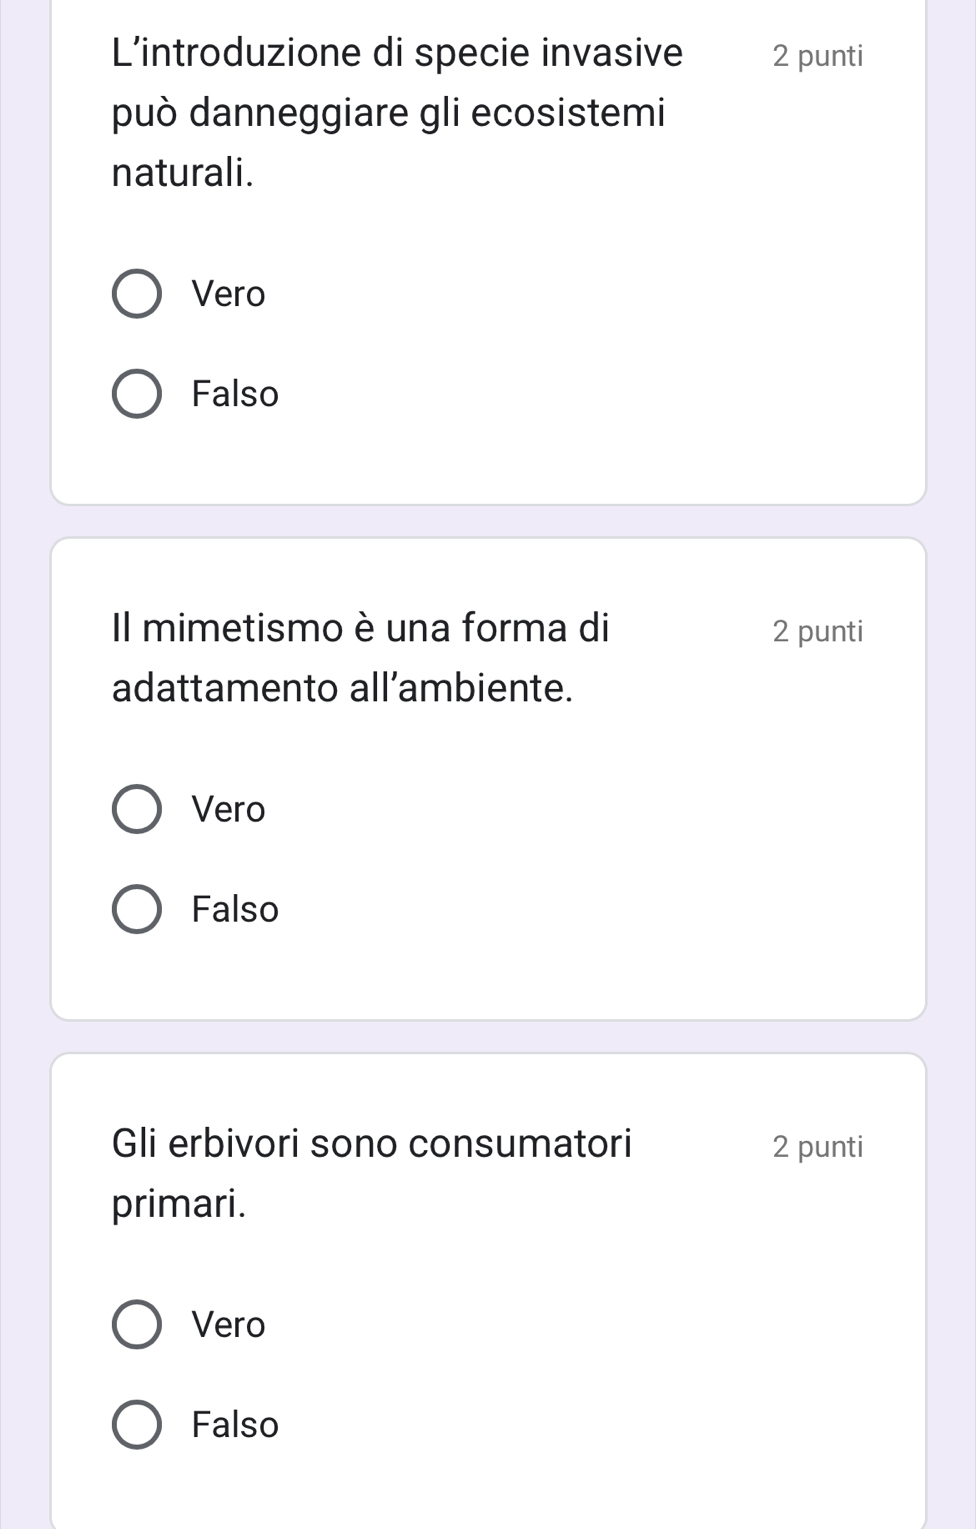Choose Vero radio circle for the mimetismo question
The image size is (976, 1529).
136,809
